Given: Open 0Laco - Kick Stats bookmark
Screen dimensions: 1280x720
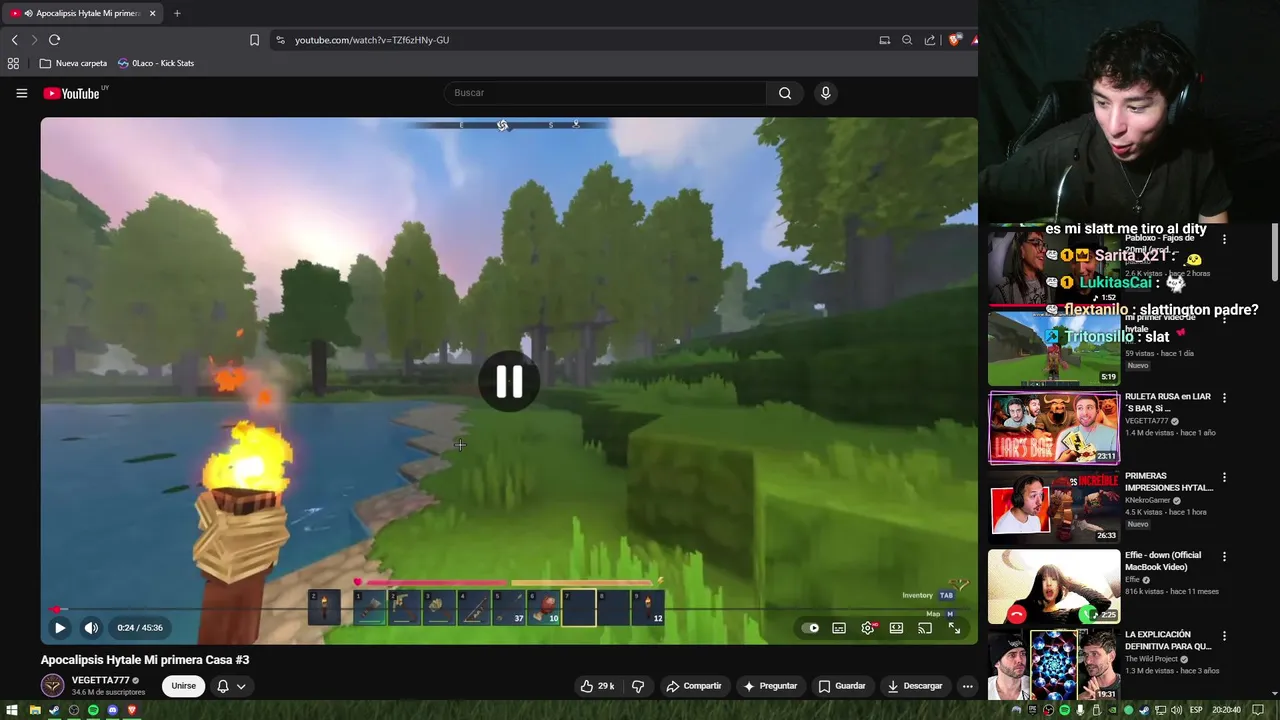Looking at the screenshot, I should (156, 63).
